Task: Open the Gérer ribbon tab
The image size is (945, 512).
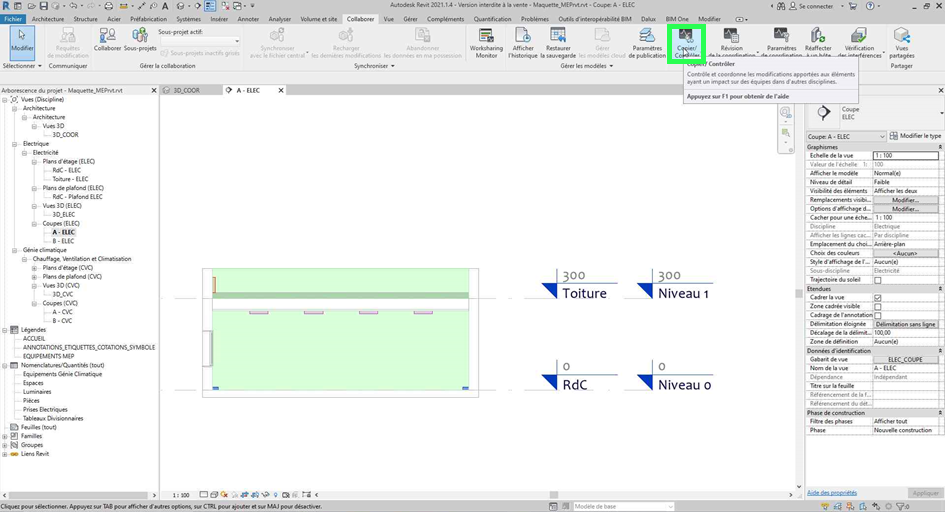Action: point(410,19)
